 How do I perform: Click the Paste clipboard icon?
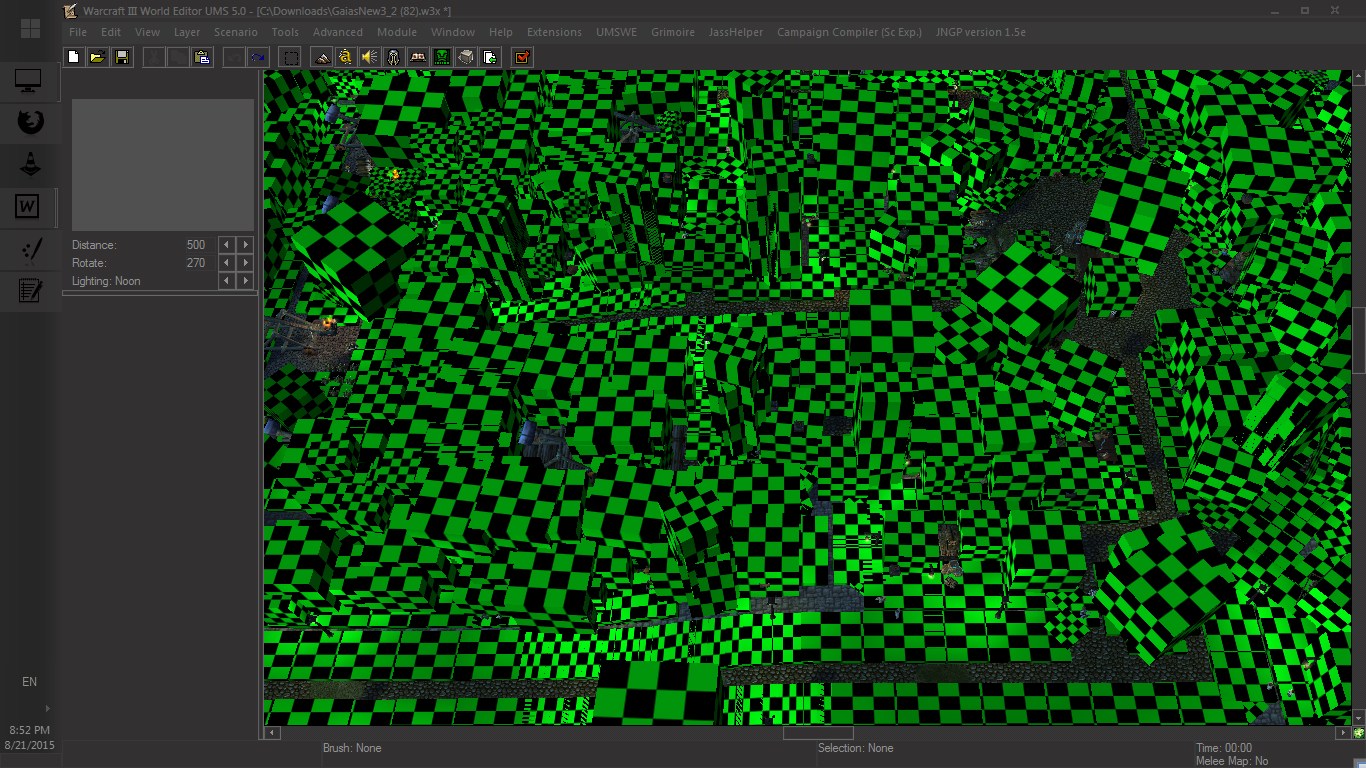(202, 57)
